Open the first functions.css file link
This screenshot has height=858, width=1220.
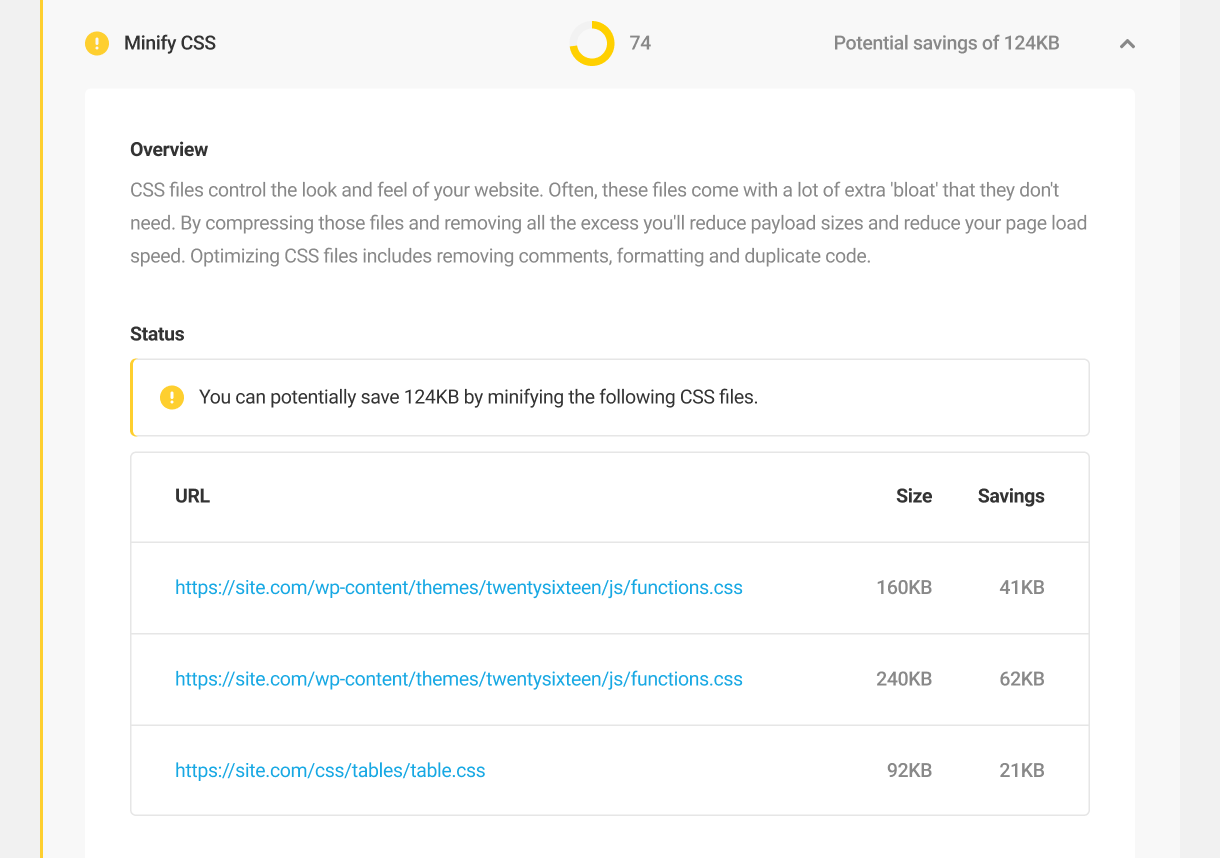coord(459,587)
